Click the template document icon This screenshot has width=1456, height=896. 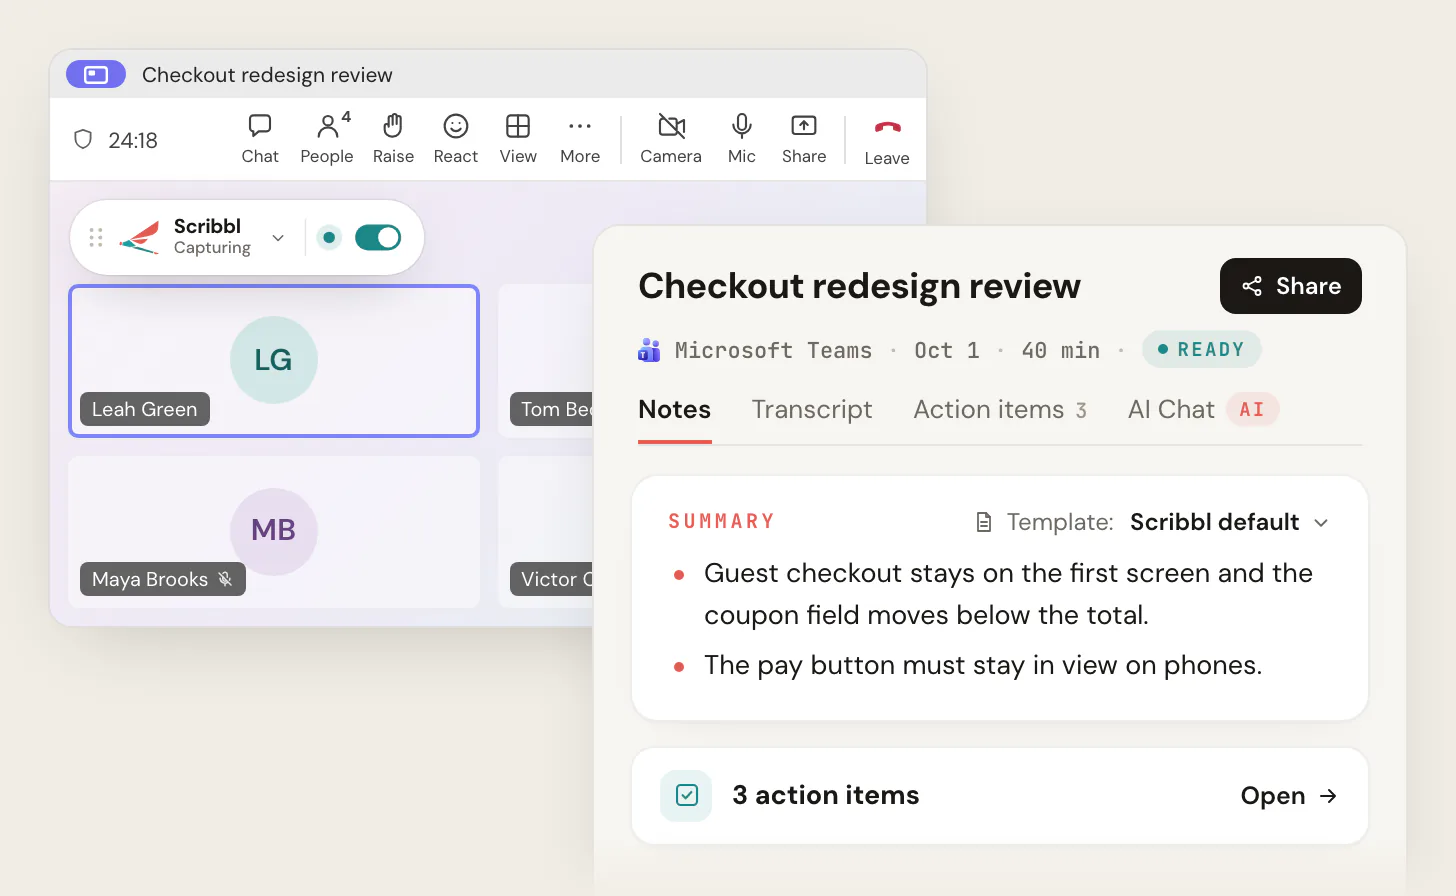[984, 522]
